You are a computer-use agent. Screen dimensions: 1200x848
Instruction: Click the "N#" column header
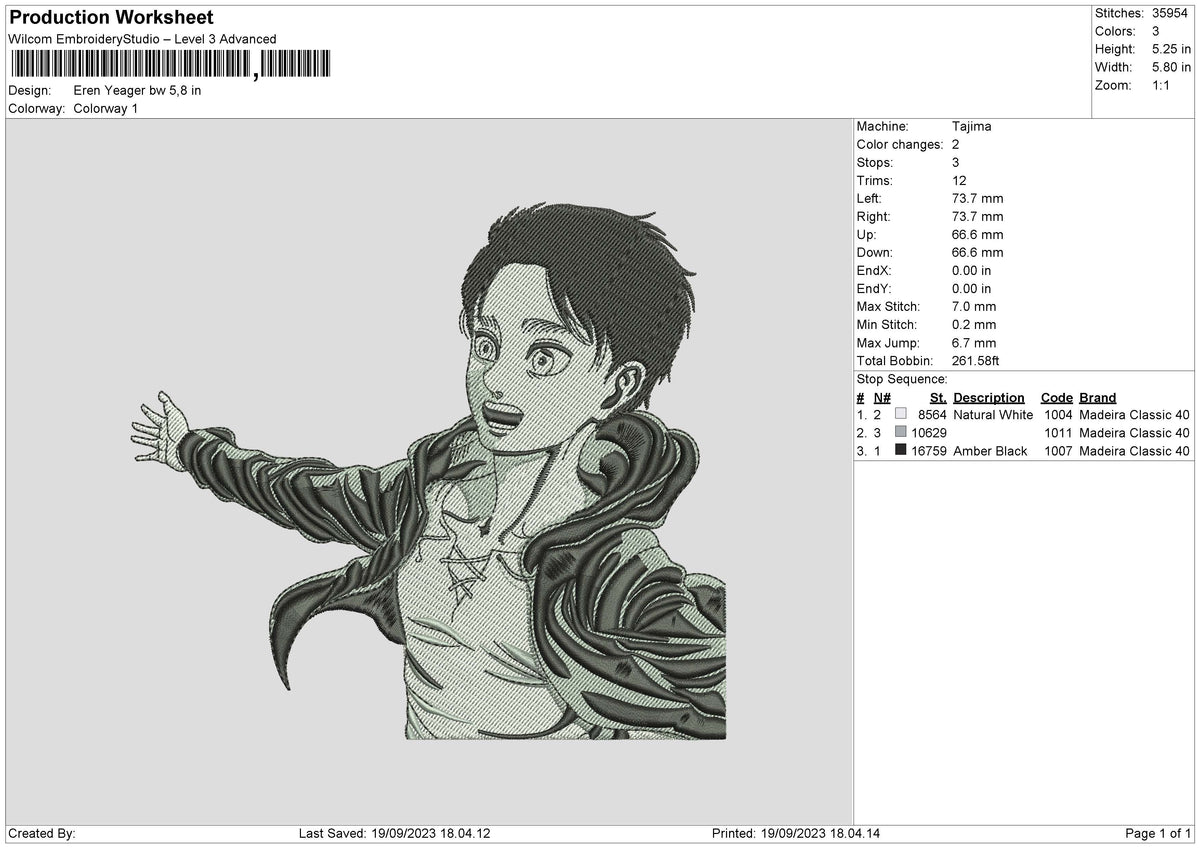pos(882,398)
